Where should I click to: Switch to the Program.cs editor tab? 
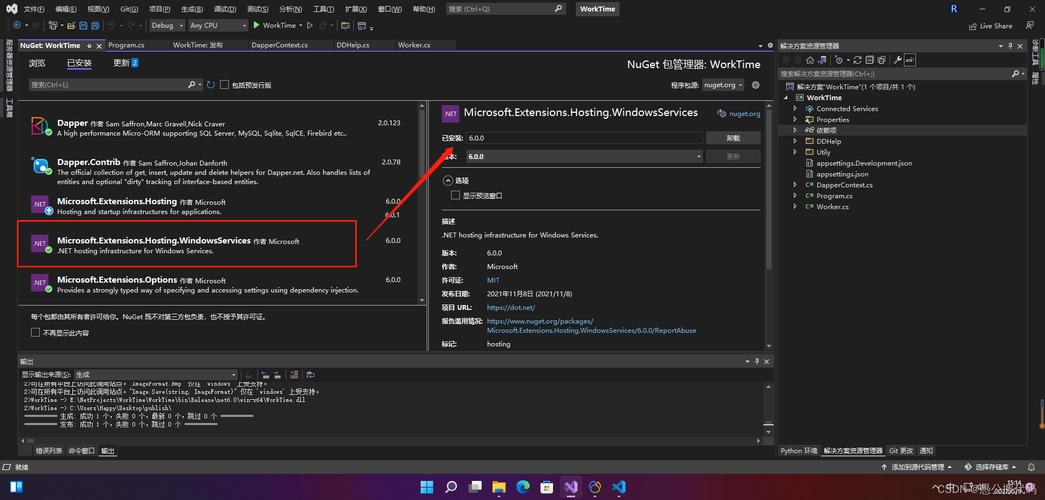pos(126,45)
